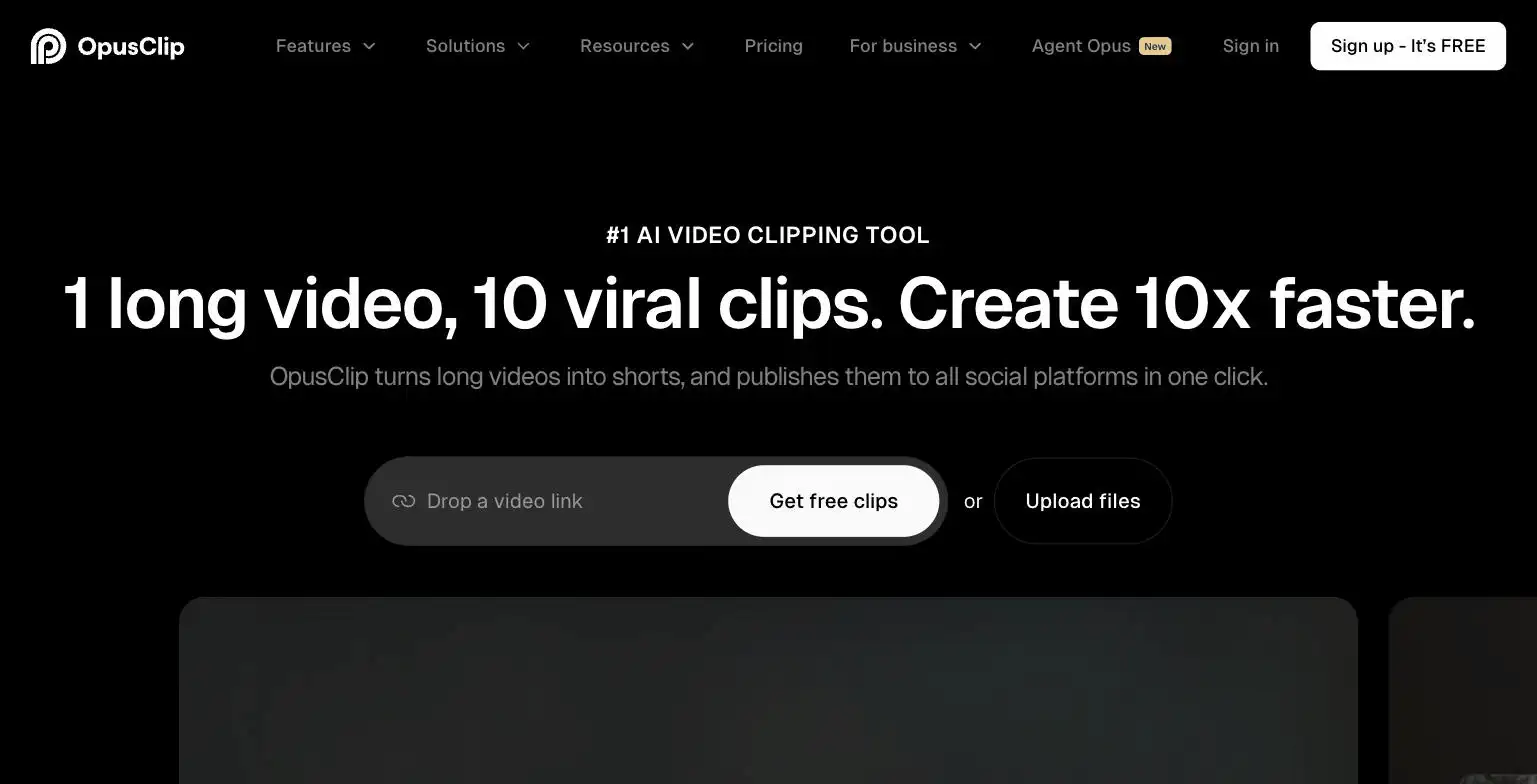Viewport: 1537px width, 784px height.
Task: Expand the Features chevron
Action: pyautogui.click(x=369, y=46)
